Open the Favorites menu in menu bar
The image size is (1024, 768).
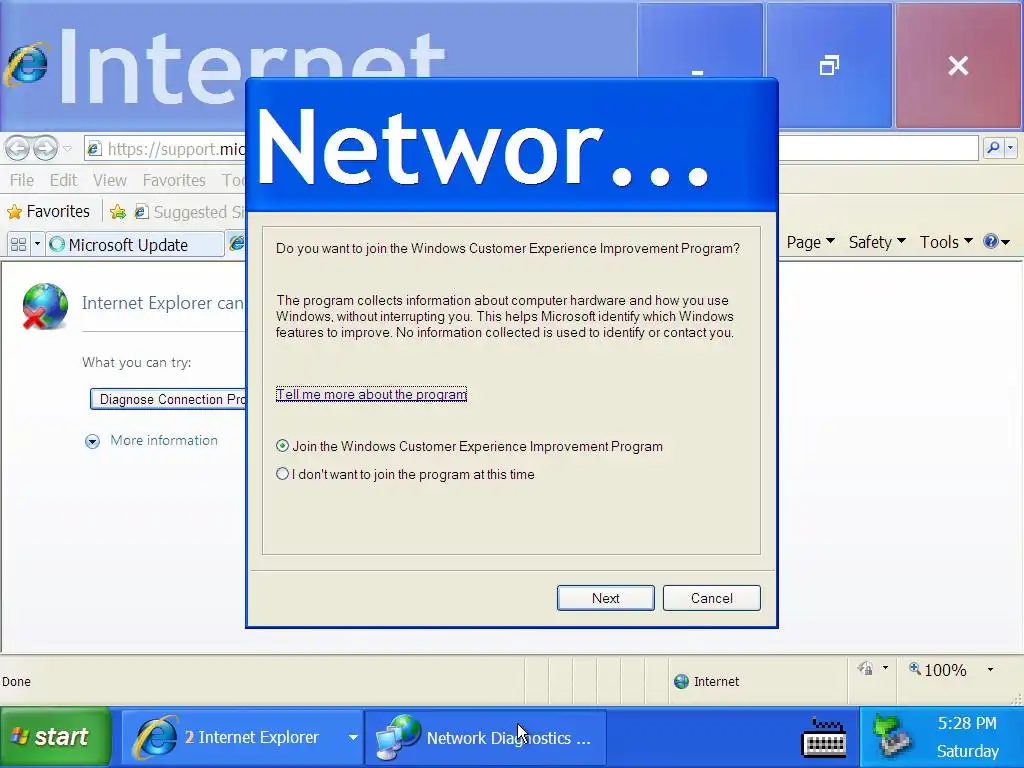tap(174, 180)
